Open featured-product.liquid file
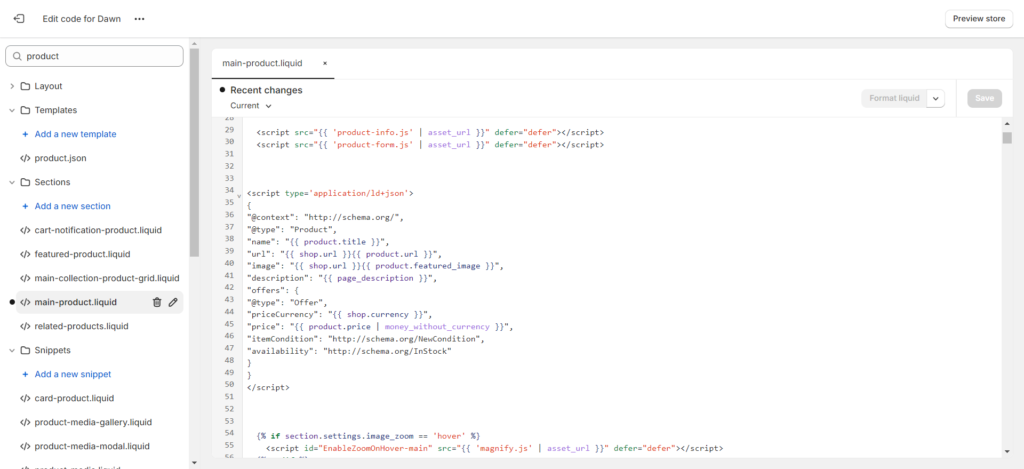Viewport: 1024px width, 469px height. coord(82,254)
